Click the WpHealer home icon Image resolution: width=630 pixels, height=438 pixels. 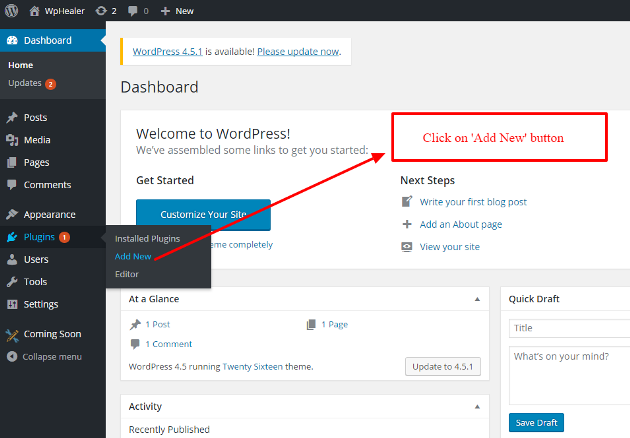click(35, 11)
